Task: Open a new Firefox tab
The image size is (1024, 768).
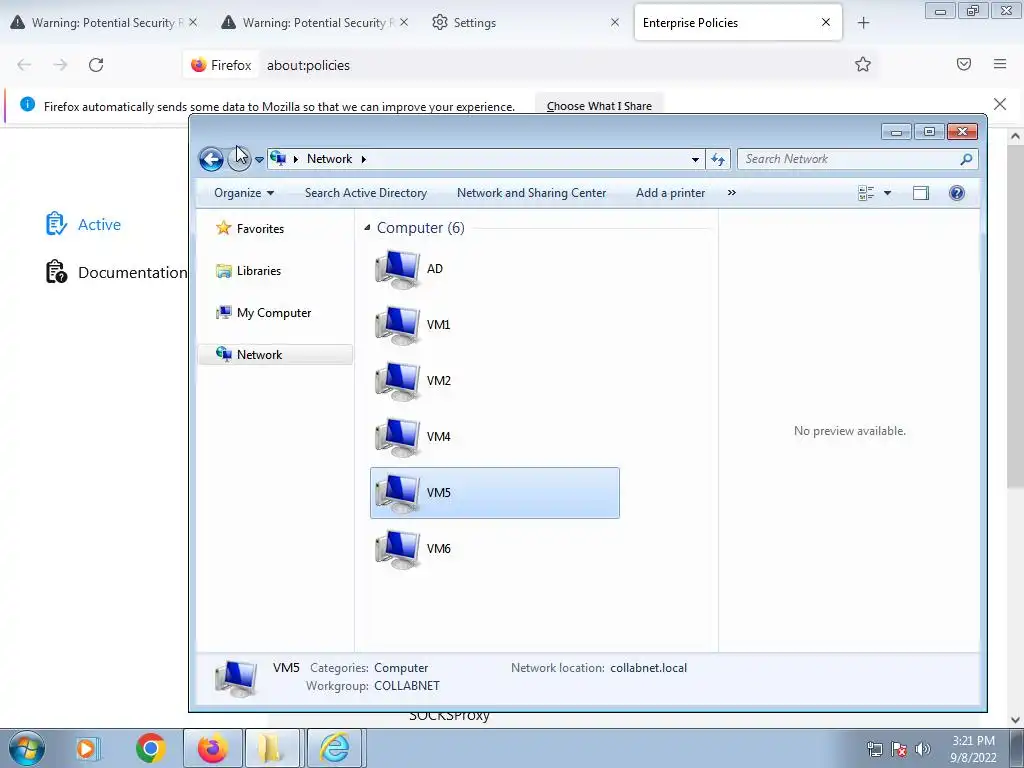Action: click(863, 23)
